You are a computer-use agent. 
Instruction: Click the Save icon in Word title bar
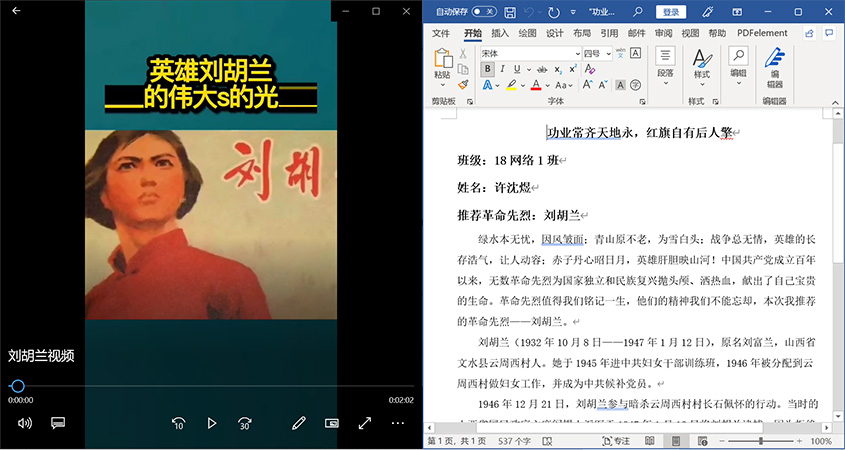[x=509, y=12]
